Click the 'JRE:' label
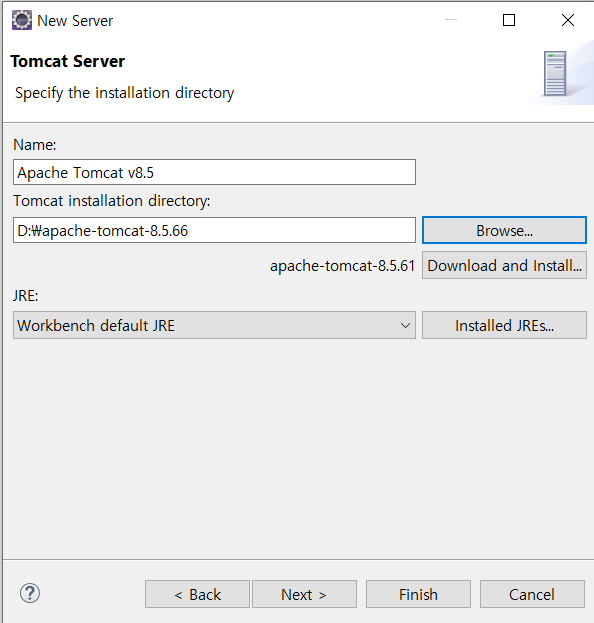 26,296
